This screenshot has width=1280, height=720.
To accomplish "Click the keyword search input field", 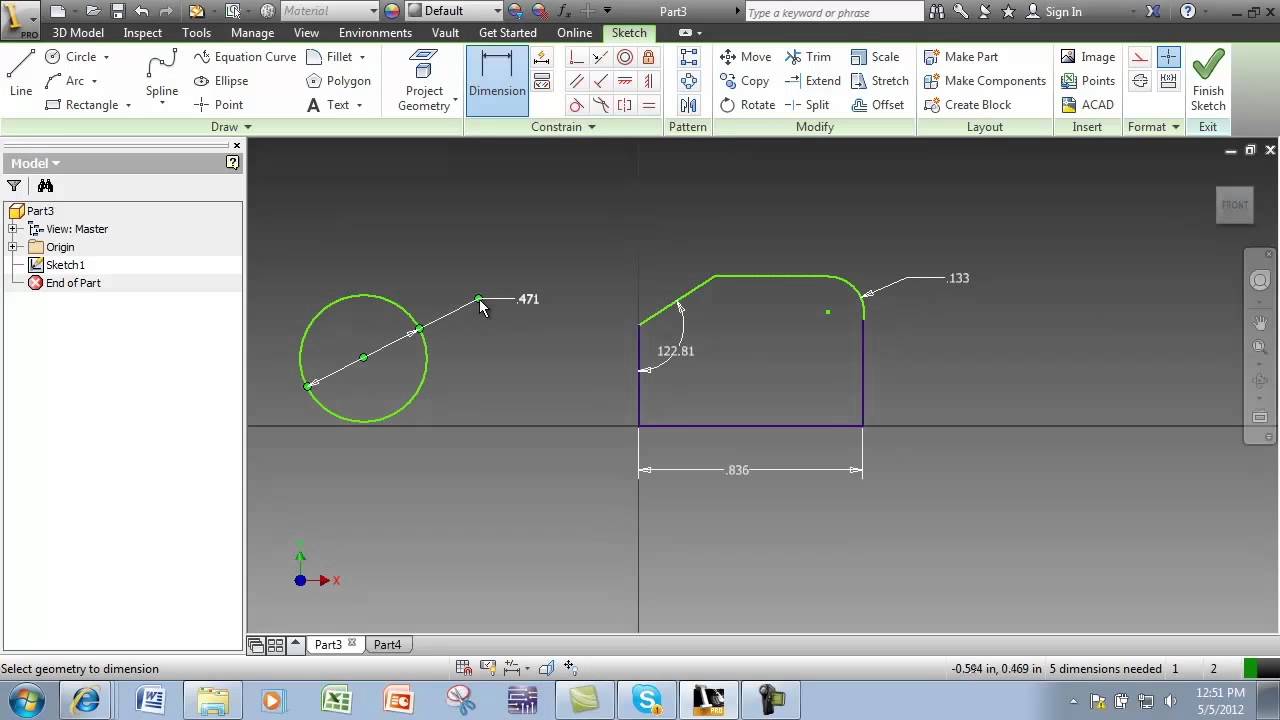I will (x=834, y=12).
